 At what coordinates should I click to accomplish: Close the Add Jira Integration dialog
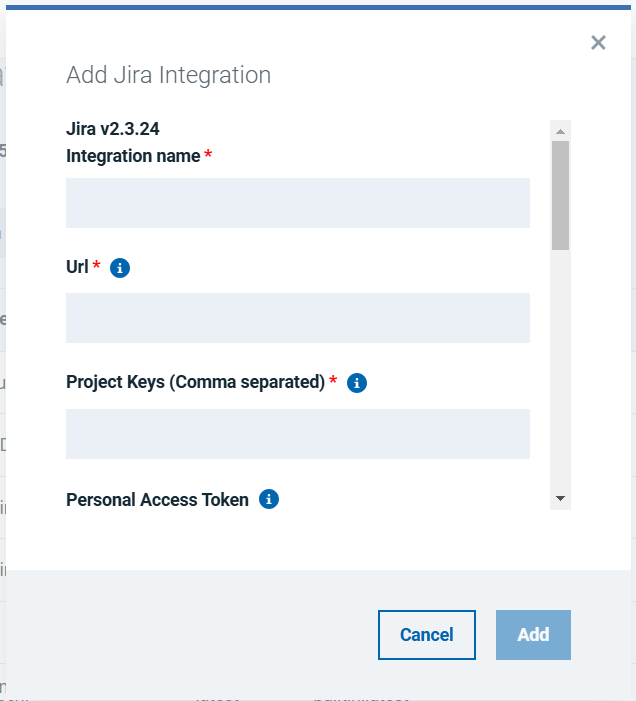click(x=598, y=42)
